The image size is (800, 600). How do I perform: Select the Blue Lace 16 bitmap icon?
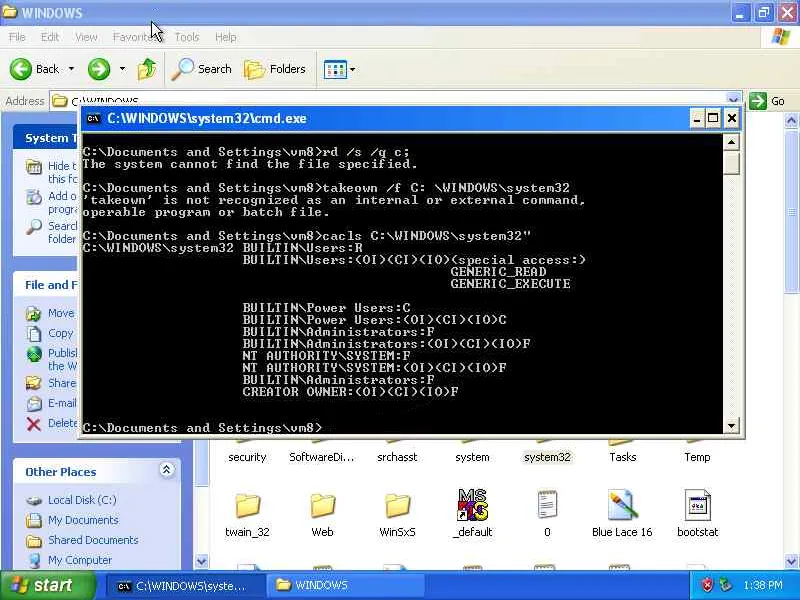coord(622,505)
